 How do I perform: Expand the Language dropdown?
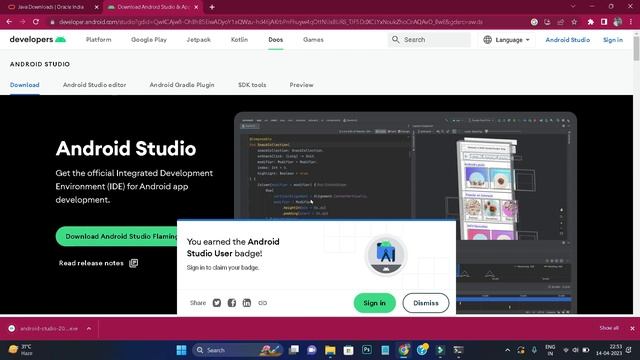(507, 40)
